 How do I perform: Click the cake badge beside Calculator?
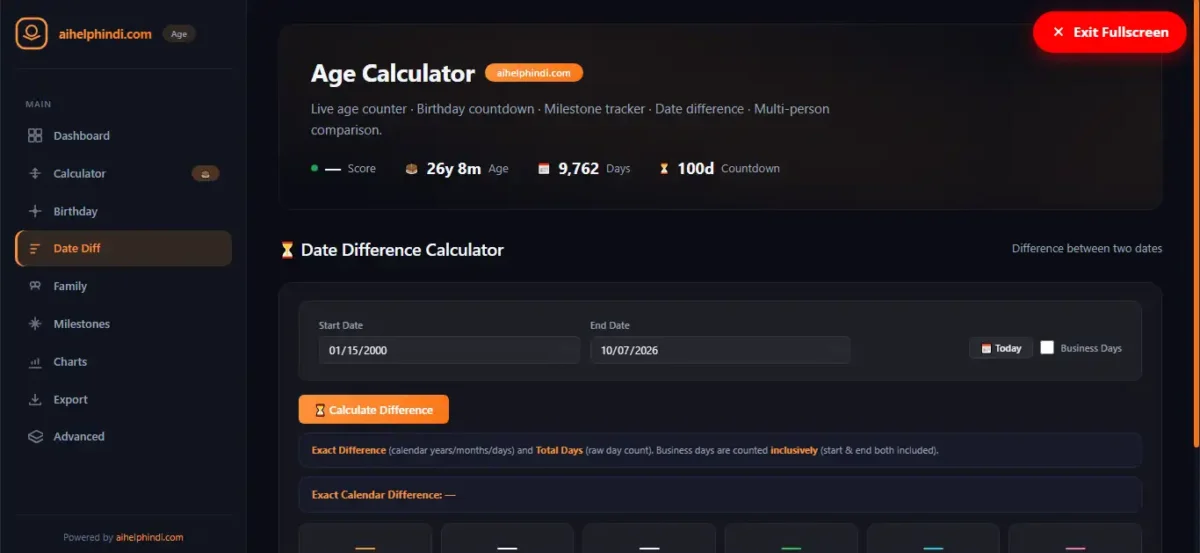(205, 174)
